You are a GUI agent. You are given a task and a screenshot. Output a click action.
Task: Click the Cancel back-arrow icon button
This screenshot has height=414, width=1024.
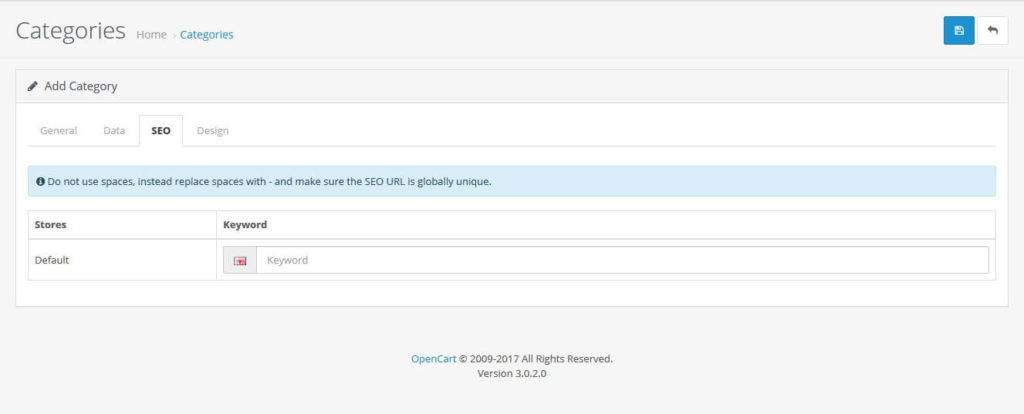tap(992, 31)
